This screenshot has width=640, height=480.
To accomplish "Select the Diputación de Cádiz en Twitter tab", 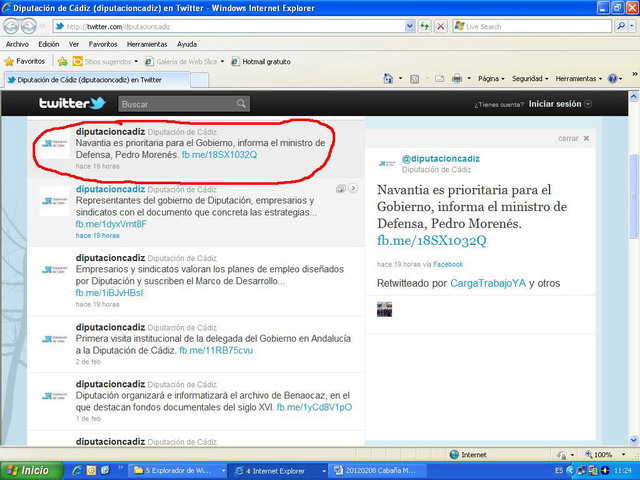I will 97,80.
